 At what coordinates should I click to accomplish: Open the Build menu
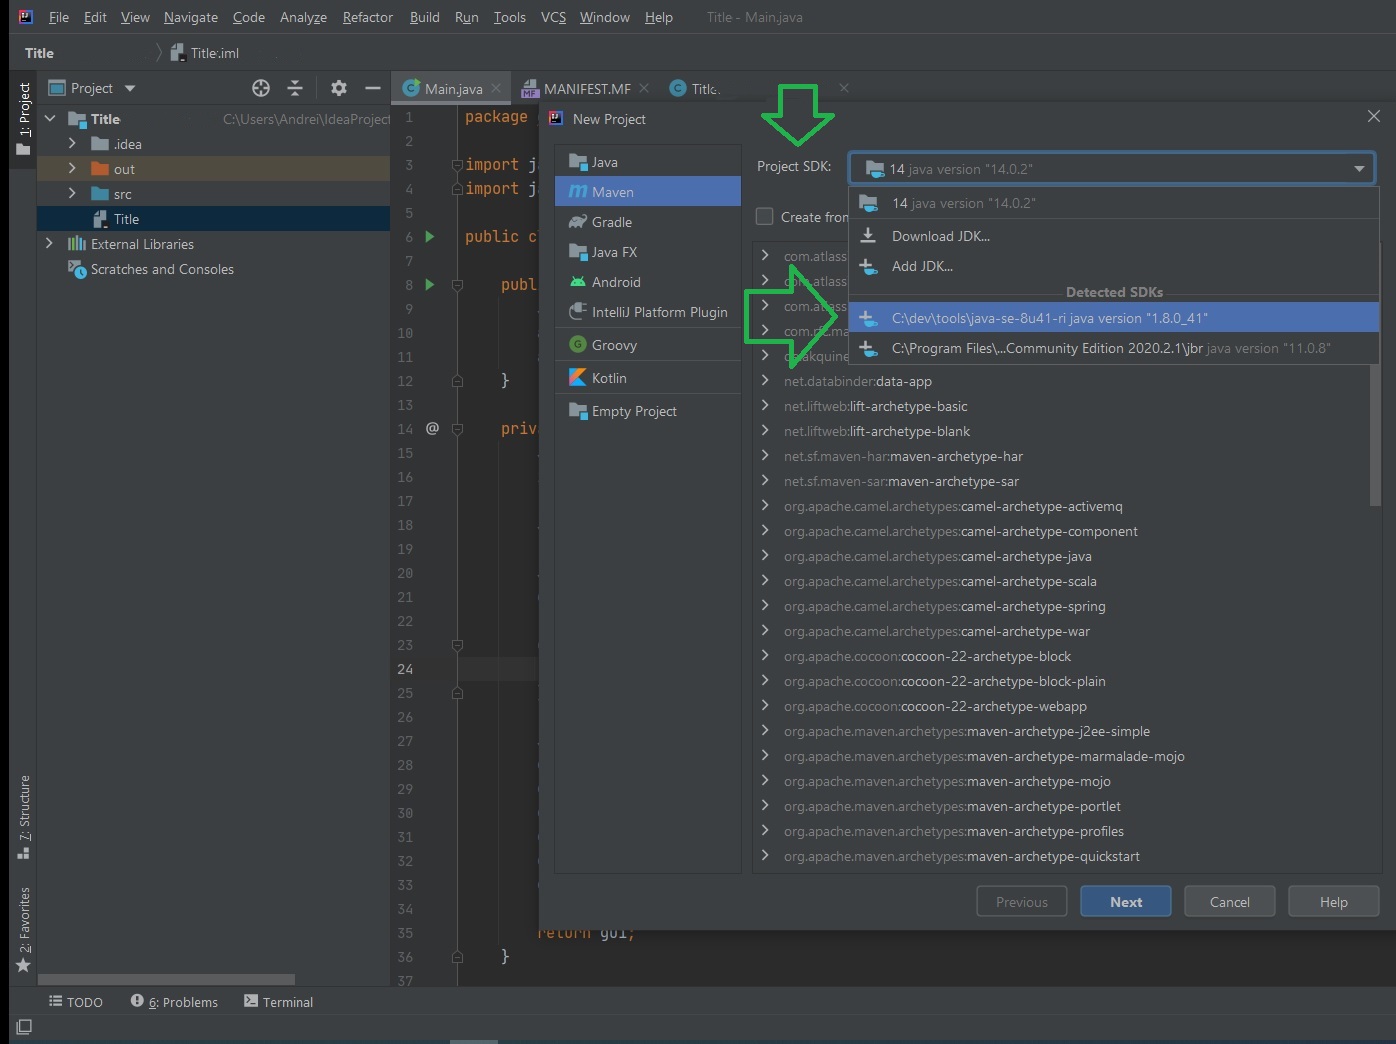pyautogui.click(x=425, y=17)
